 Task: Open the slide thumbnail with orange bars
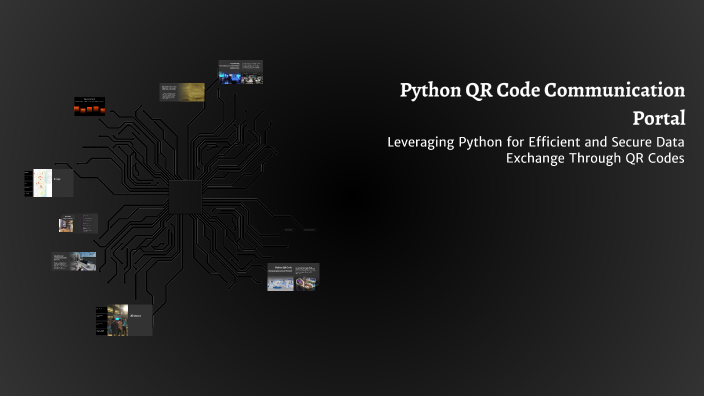[x=89, y=106]
